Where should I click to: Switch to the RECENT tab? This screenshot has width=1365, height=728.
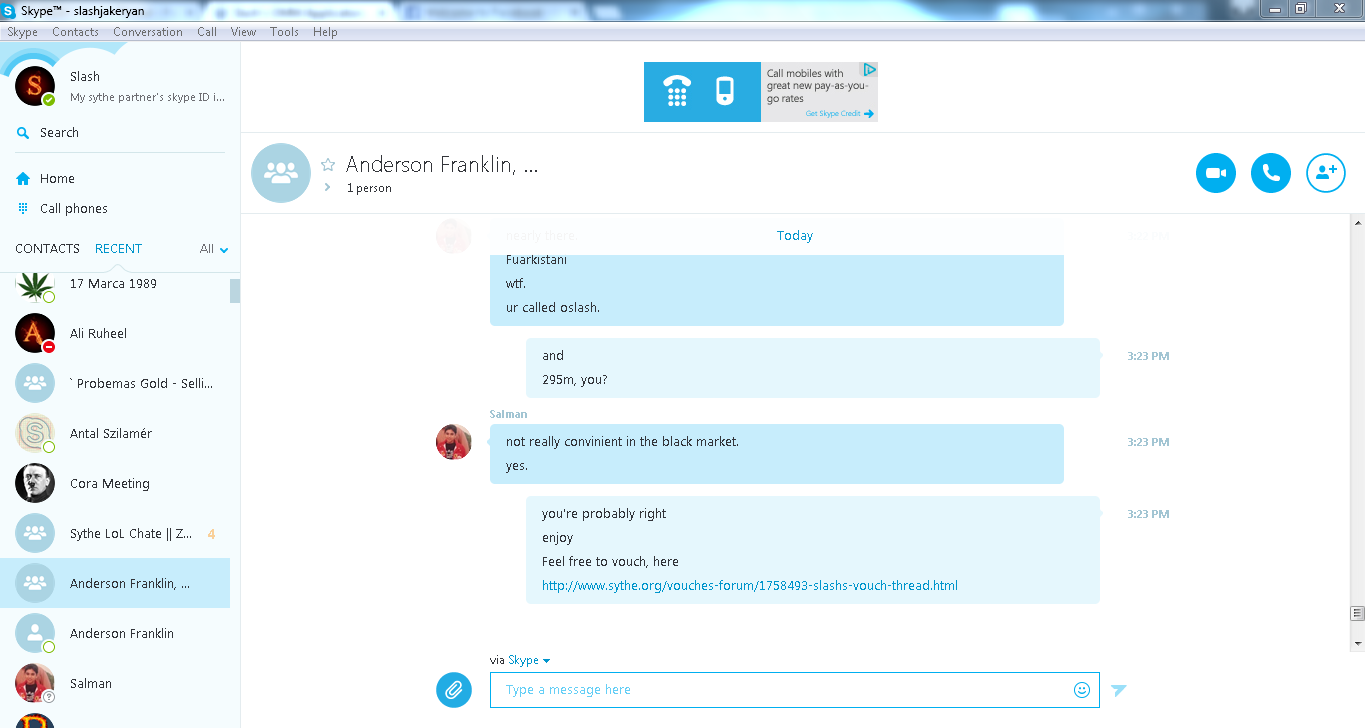coord(118,249)
